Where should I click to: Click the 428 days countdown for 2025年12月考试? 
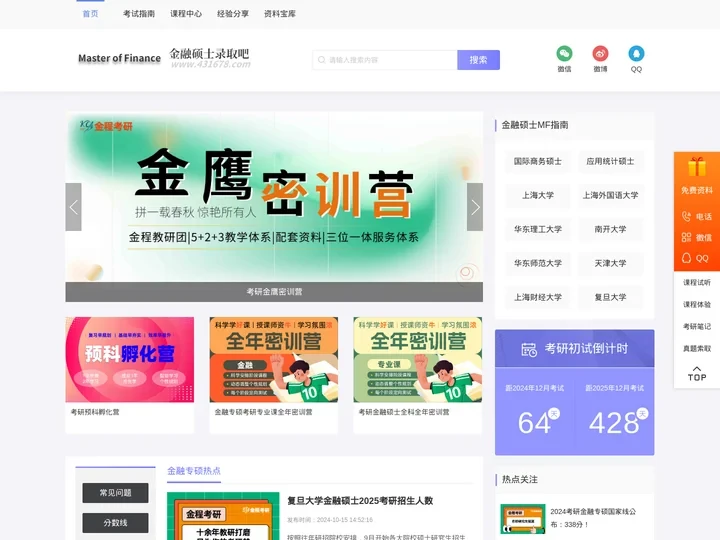tap(614, 423)
